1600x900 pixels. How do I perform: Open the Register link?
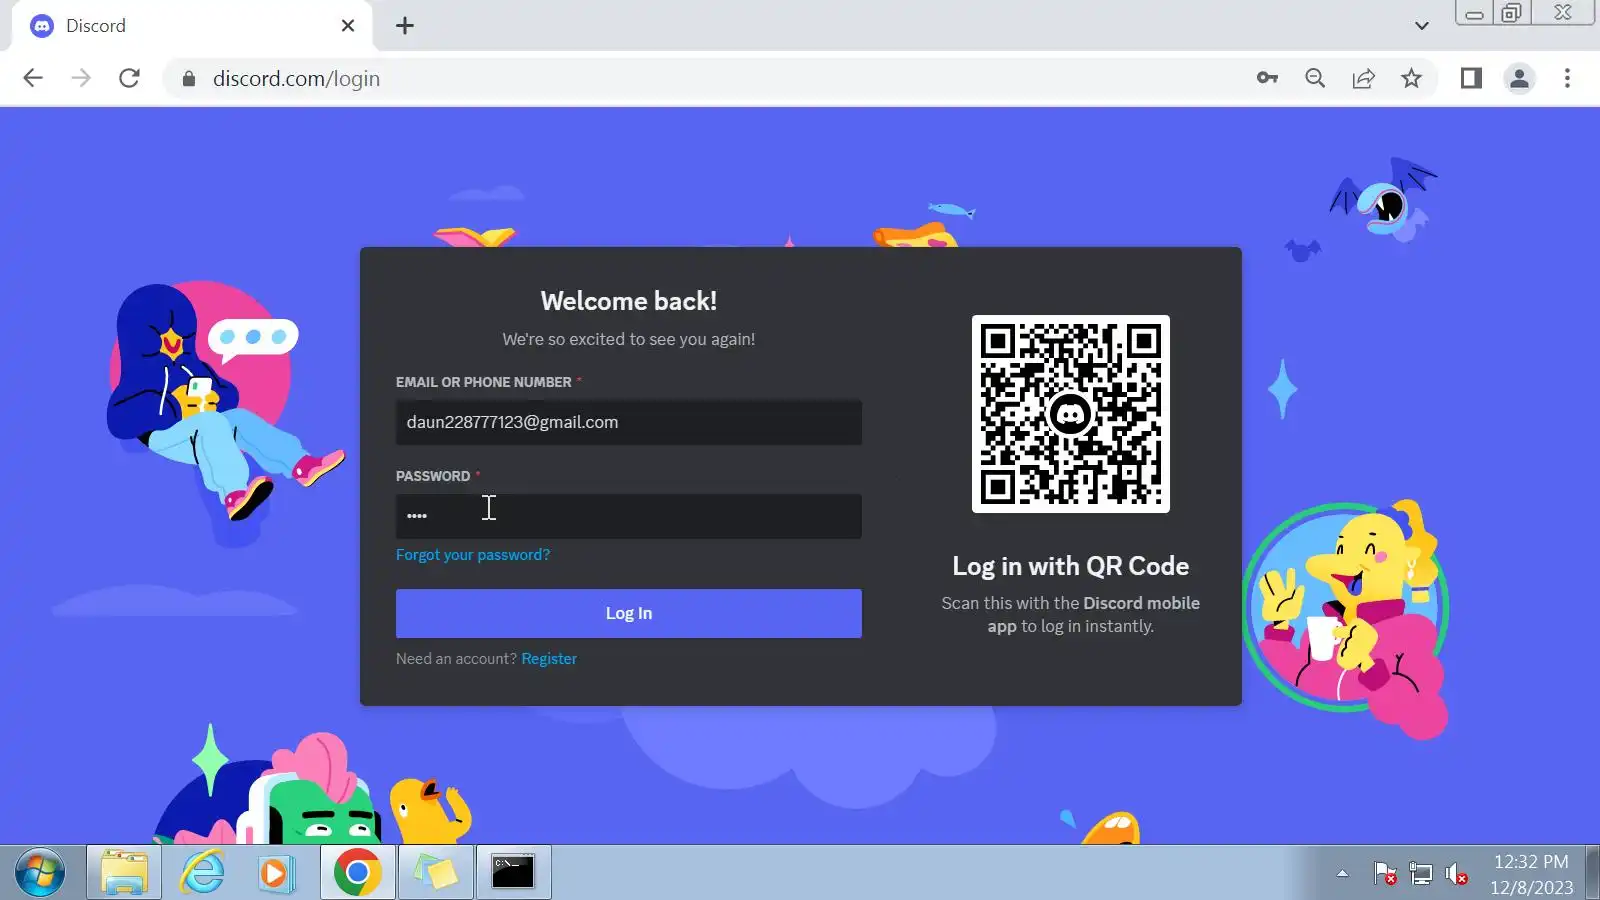pyautogui.click(x=549, y=659)
